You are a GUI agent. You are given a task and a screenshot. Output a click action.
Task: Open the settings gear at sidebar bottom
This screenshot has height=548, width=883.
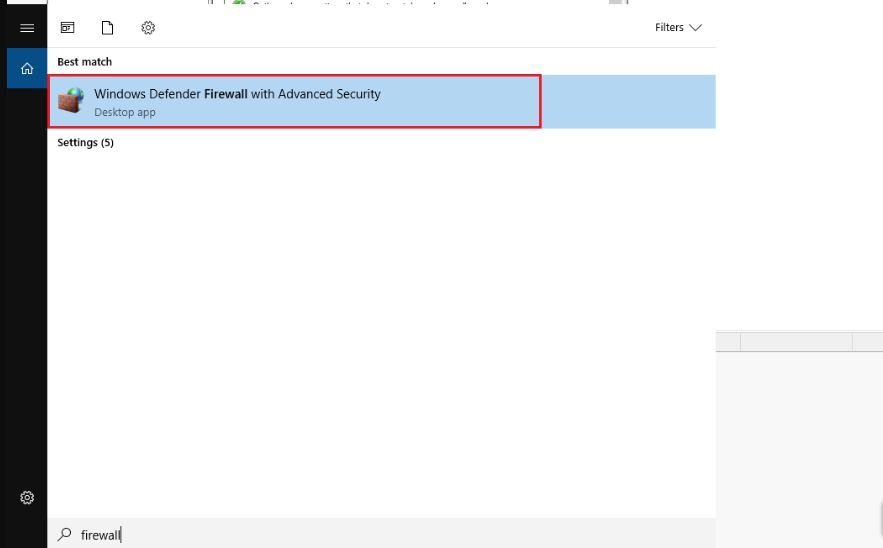(x=27, y=497)
